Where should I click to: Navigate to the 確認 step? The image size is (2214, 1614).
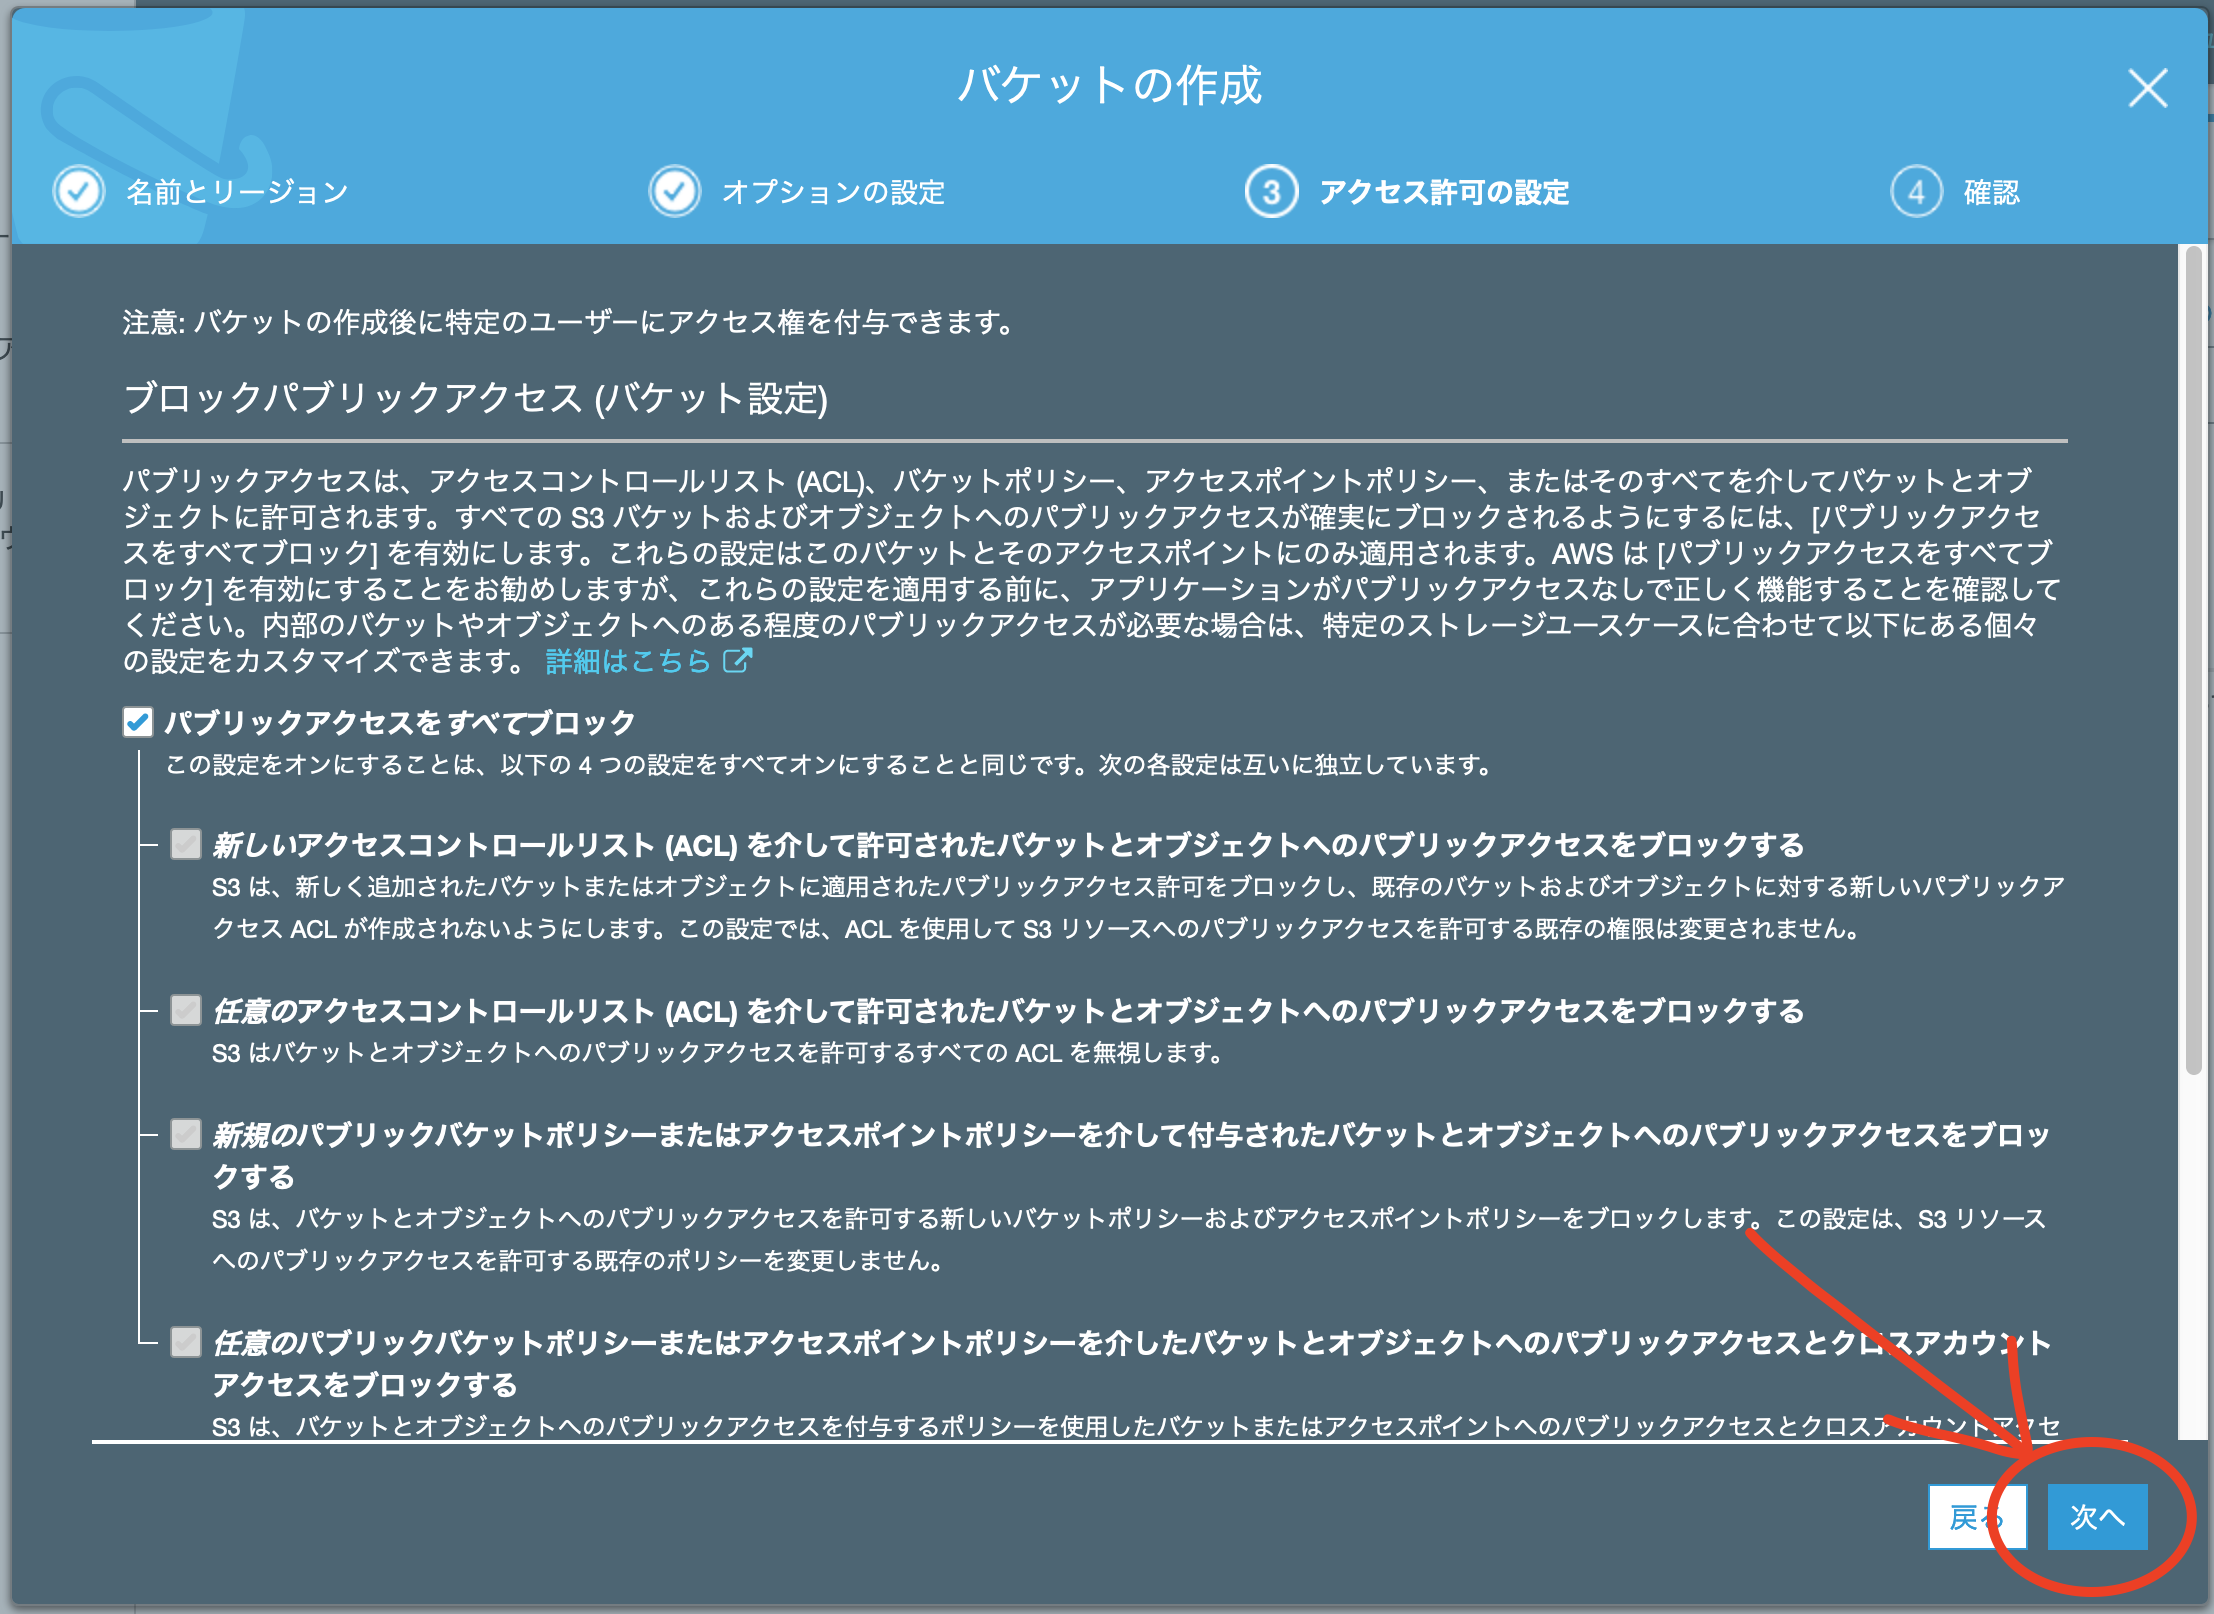pyautogui.click(x=1990, y=192)
